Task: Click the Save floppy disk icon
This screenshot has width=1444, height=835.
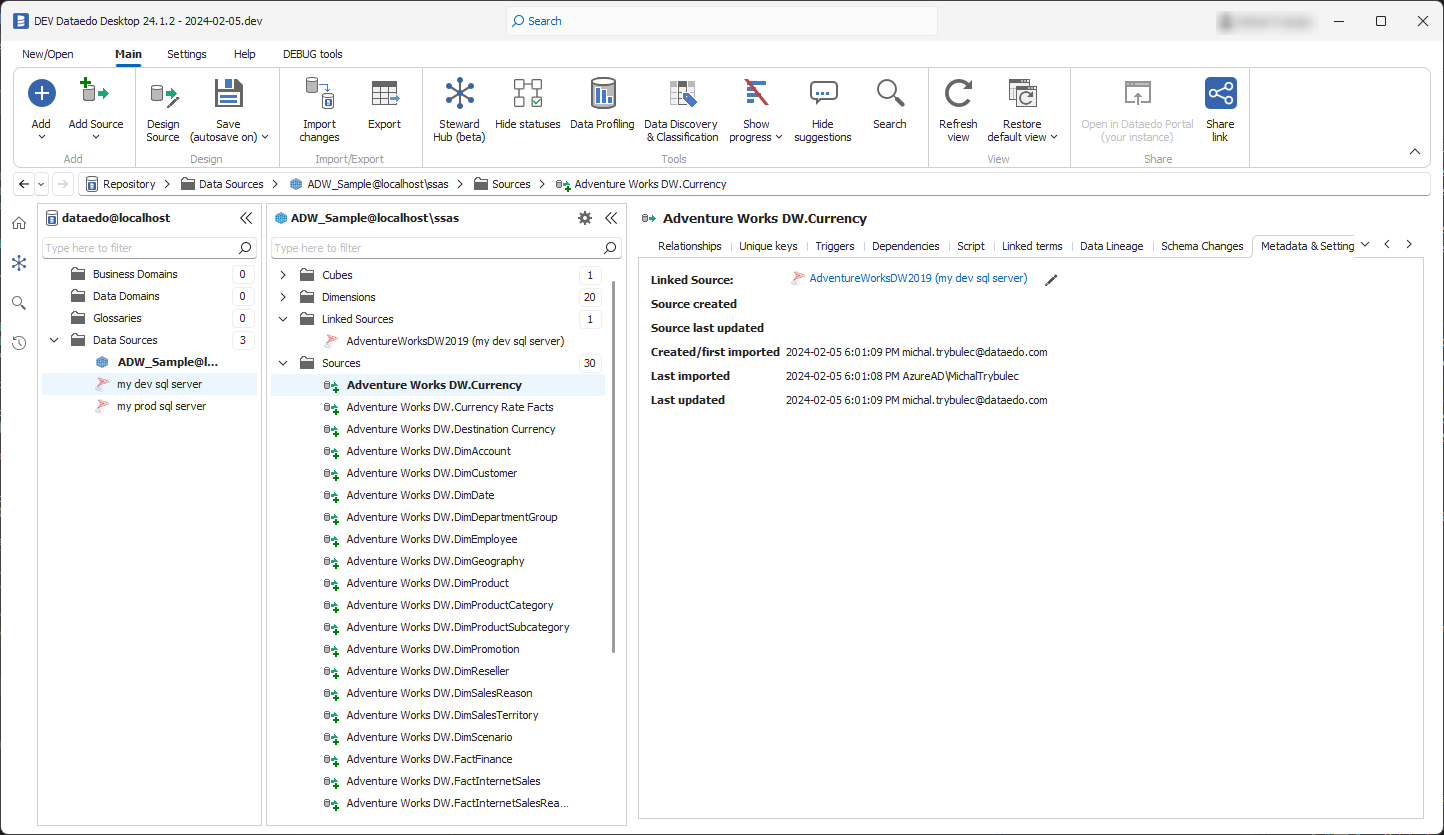Action: click(x=229, y=94)
